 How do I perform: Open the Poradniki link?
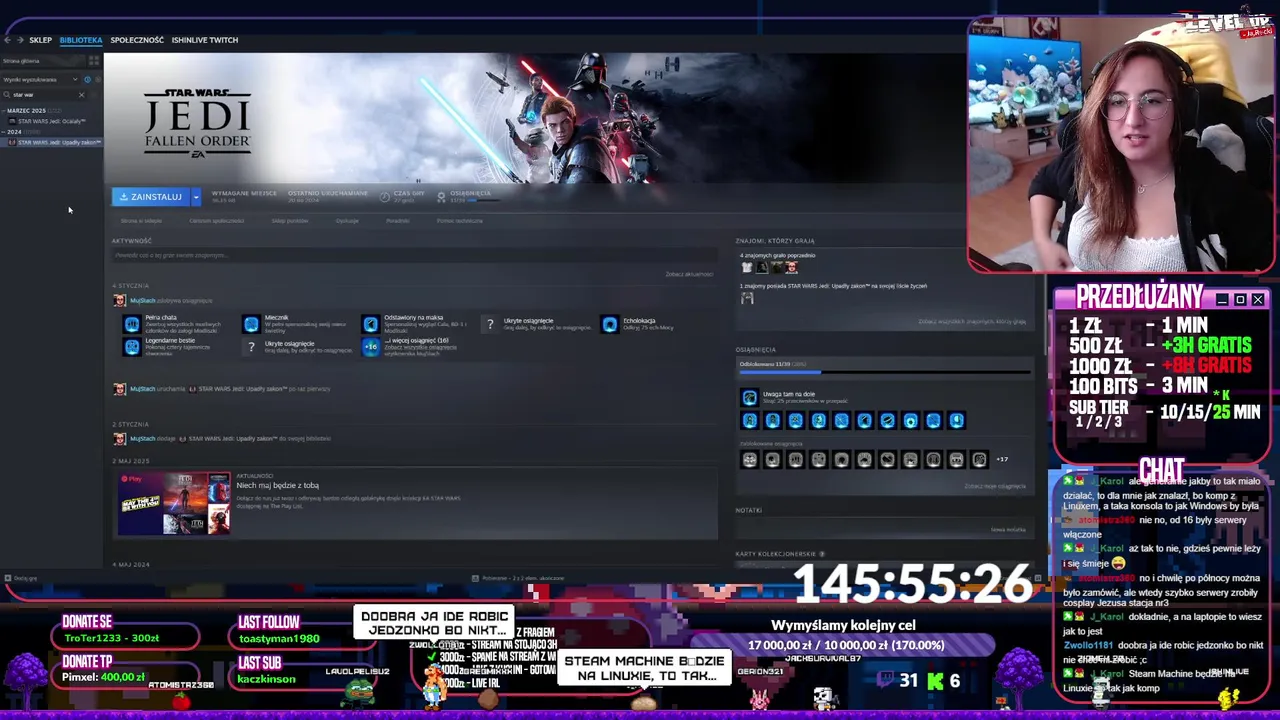[x=397, y=221]
